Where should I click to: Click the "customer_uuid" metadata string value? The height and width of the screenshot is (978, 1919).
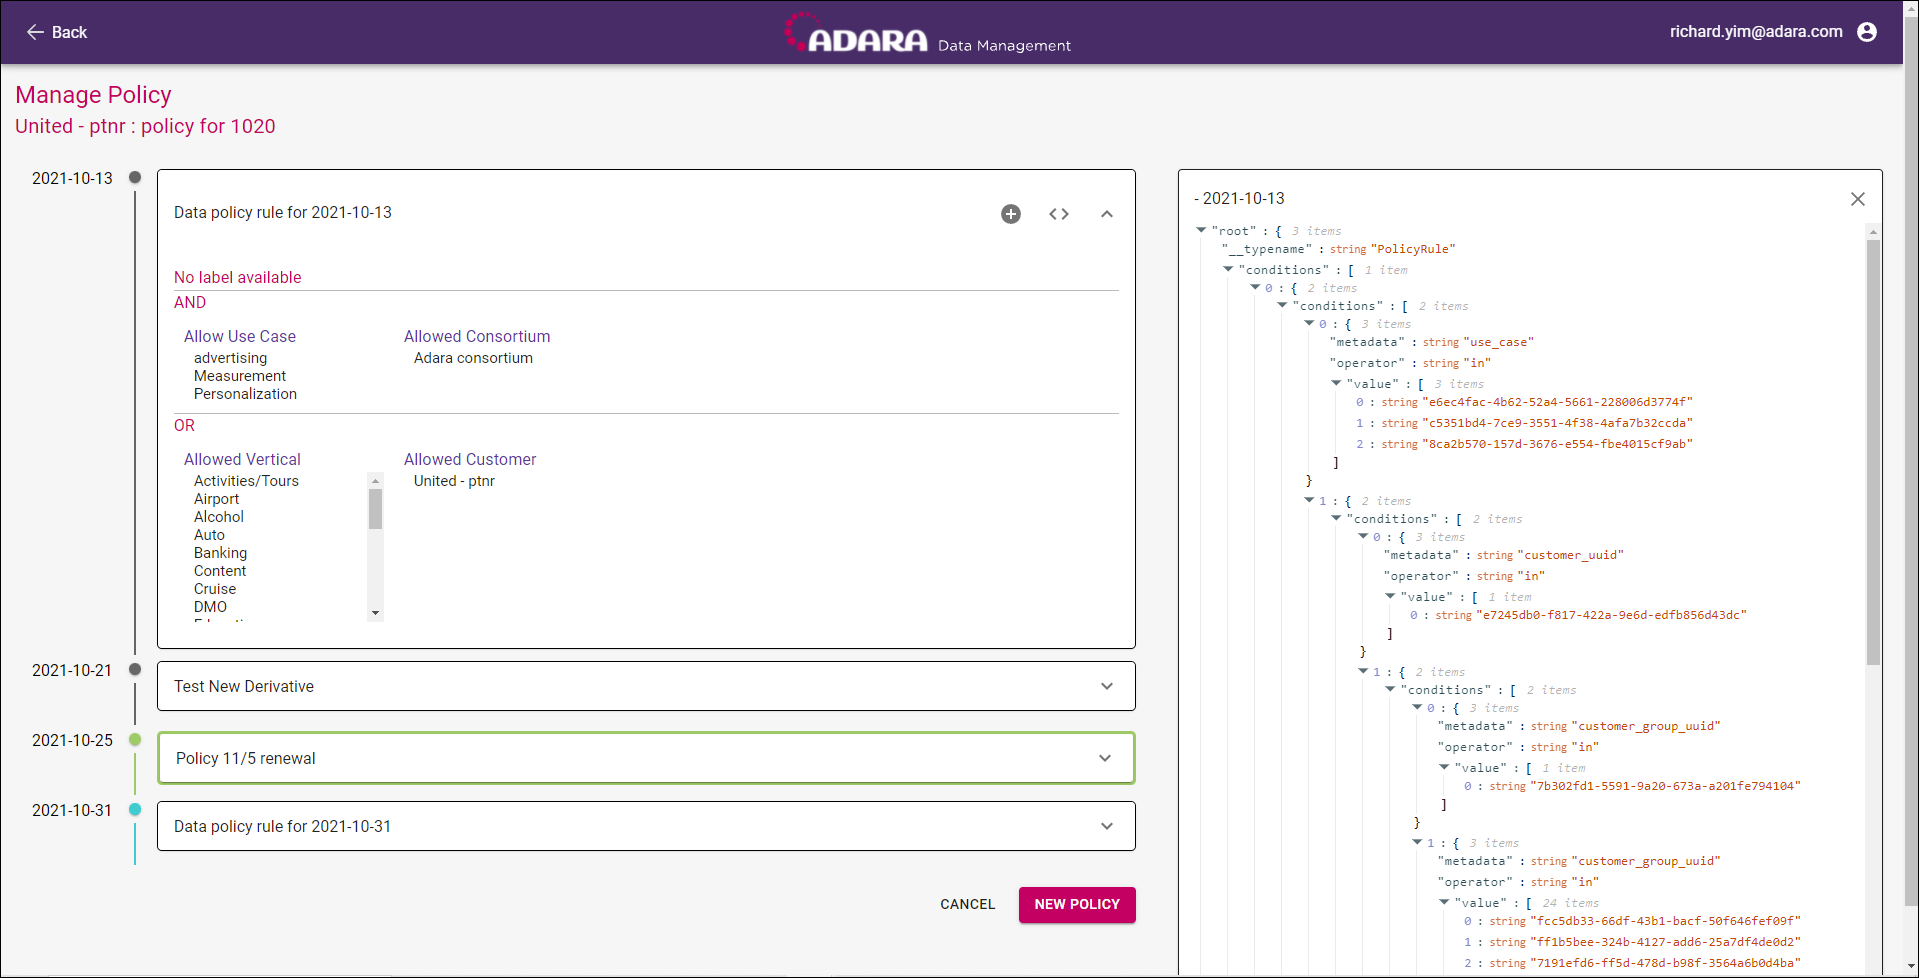pos(1570,555)
